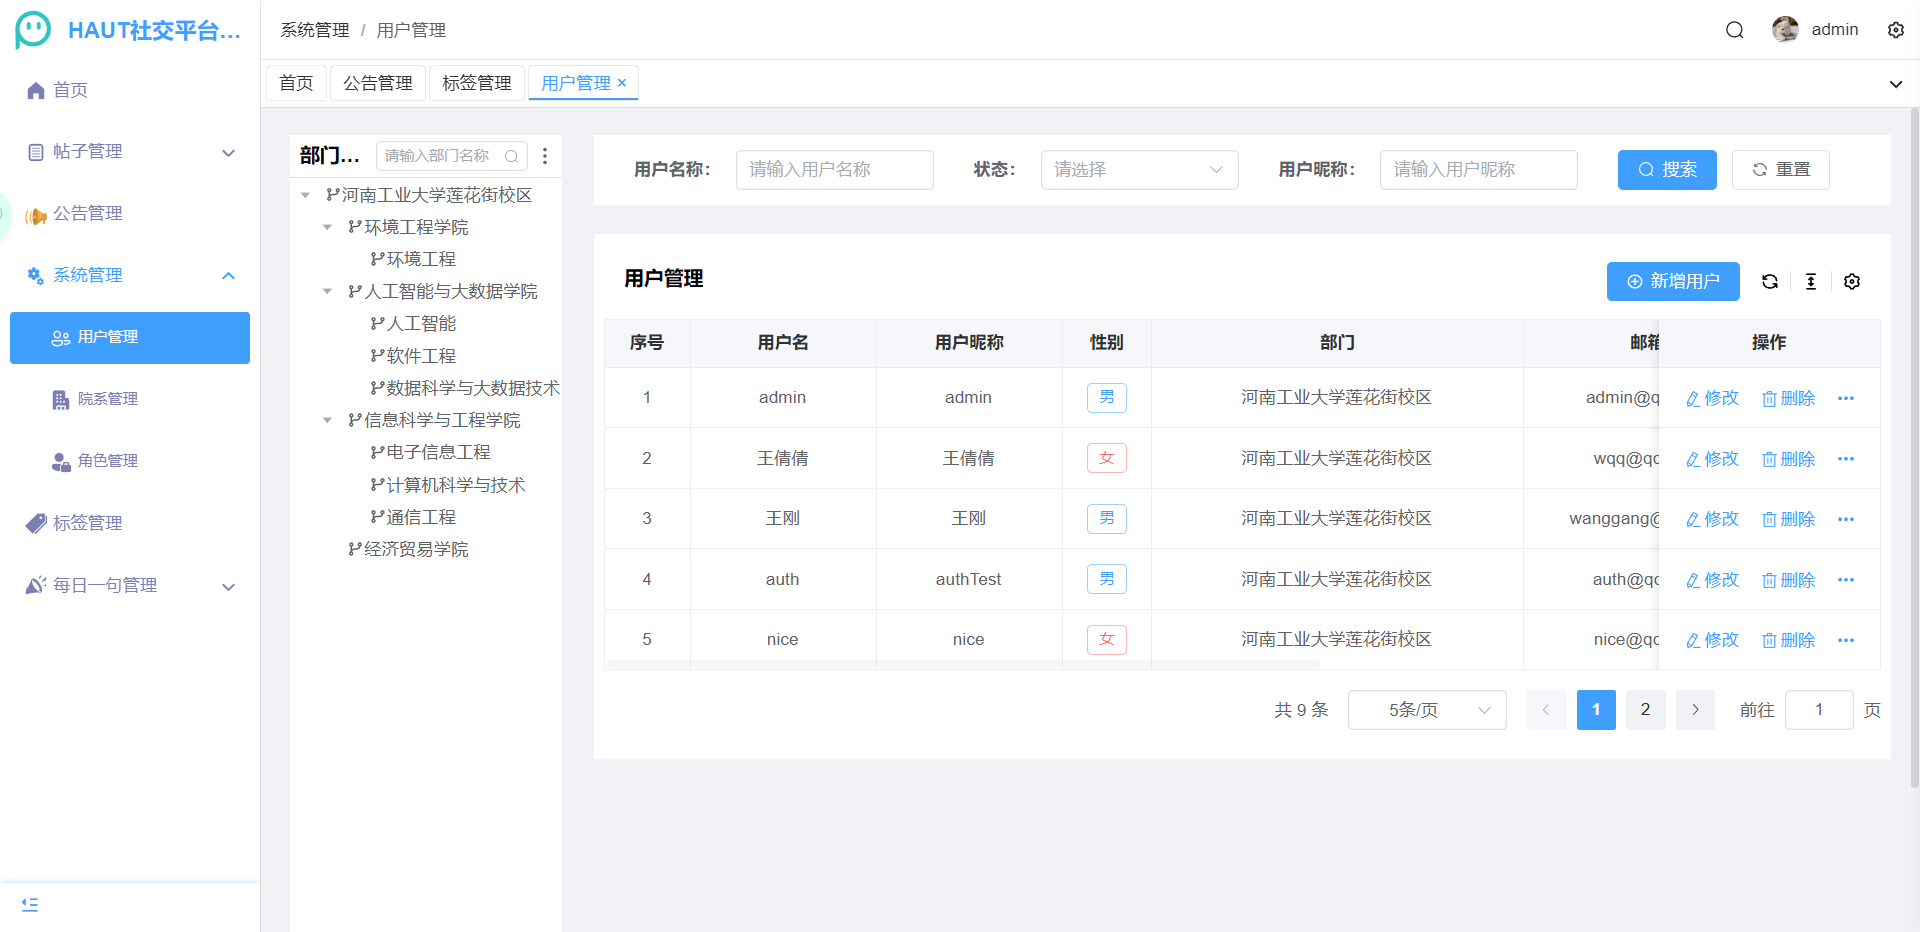Viewport: 1920px width, 932px height.
Task: Click the 用户名称 input field
Action: click(x=834, y=170)
